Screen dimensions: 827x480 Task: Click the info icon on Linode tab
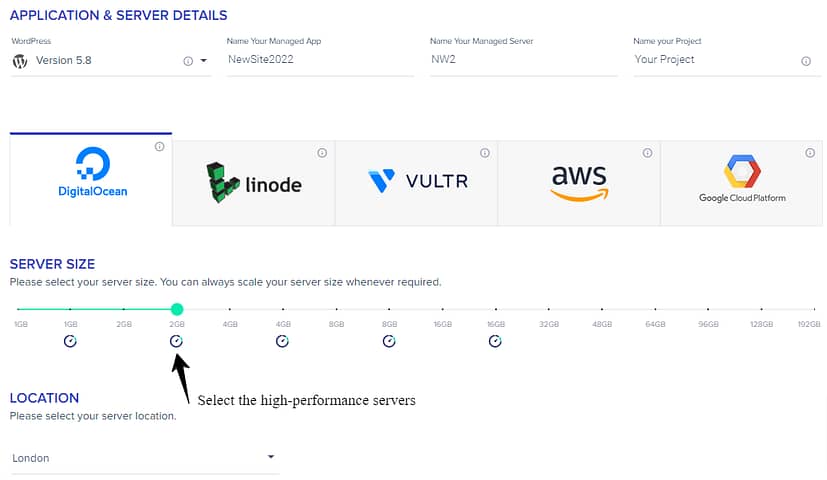click(x=322, y=153)
